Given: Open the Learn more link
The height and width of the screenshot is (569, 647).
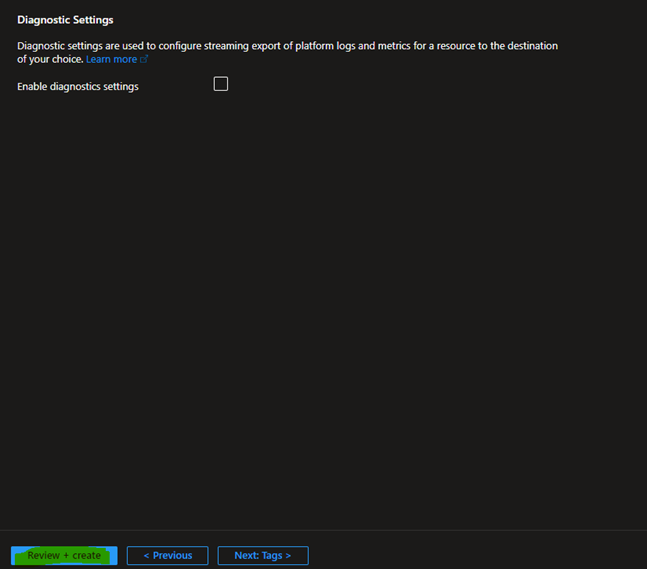Looking at the screenshot, I should [111, 60].
